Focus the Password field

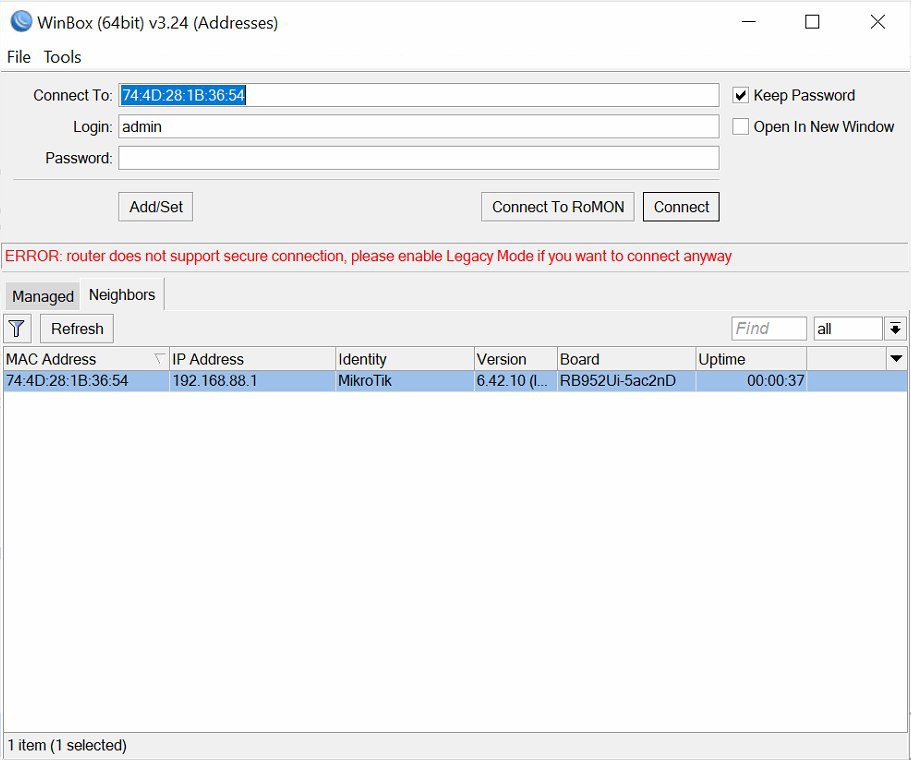pyautogui.click(x=419, y=158)
